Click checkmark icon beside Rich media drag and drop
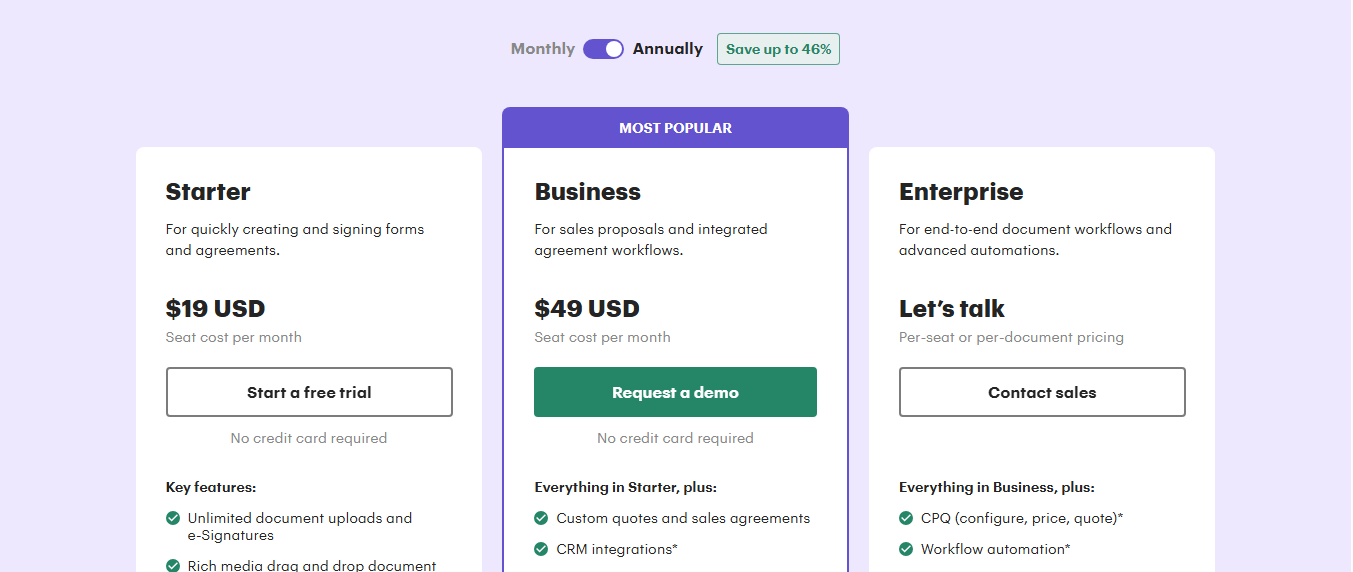 coord(173,566)
